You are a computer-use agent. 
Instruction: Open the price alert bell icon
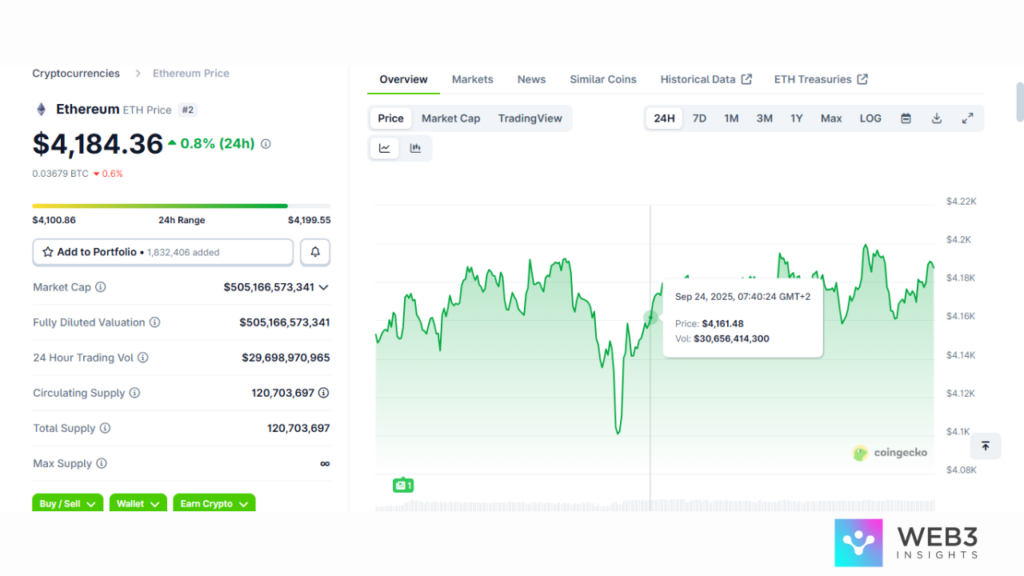tap(315, 252)
